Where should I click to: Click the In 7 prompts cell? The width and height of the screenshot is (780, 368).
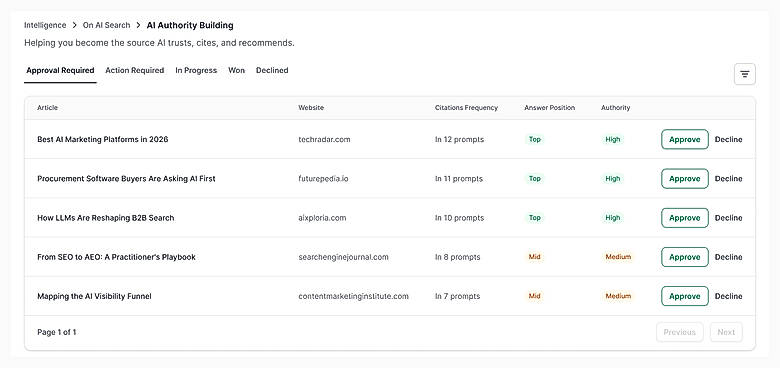458,296
